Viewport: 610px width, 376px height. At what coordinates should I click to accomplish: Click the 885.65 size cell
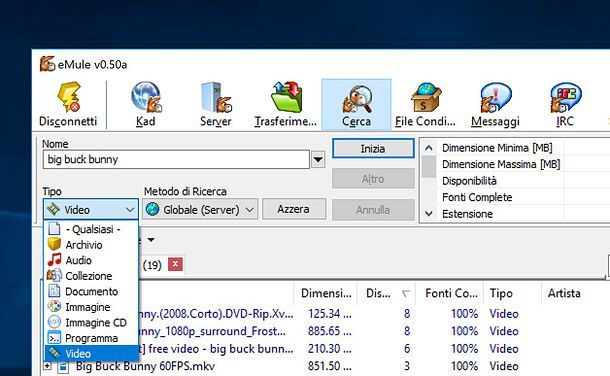click(x=330, y=331)
